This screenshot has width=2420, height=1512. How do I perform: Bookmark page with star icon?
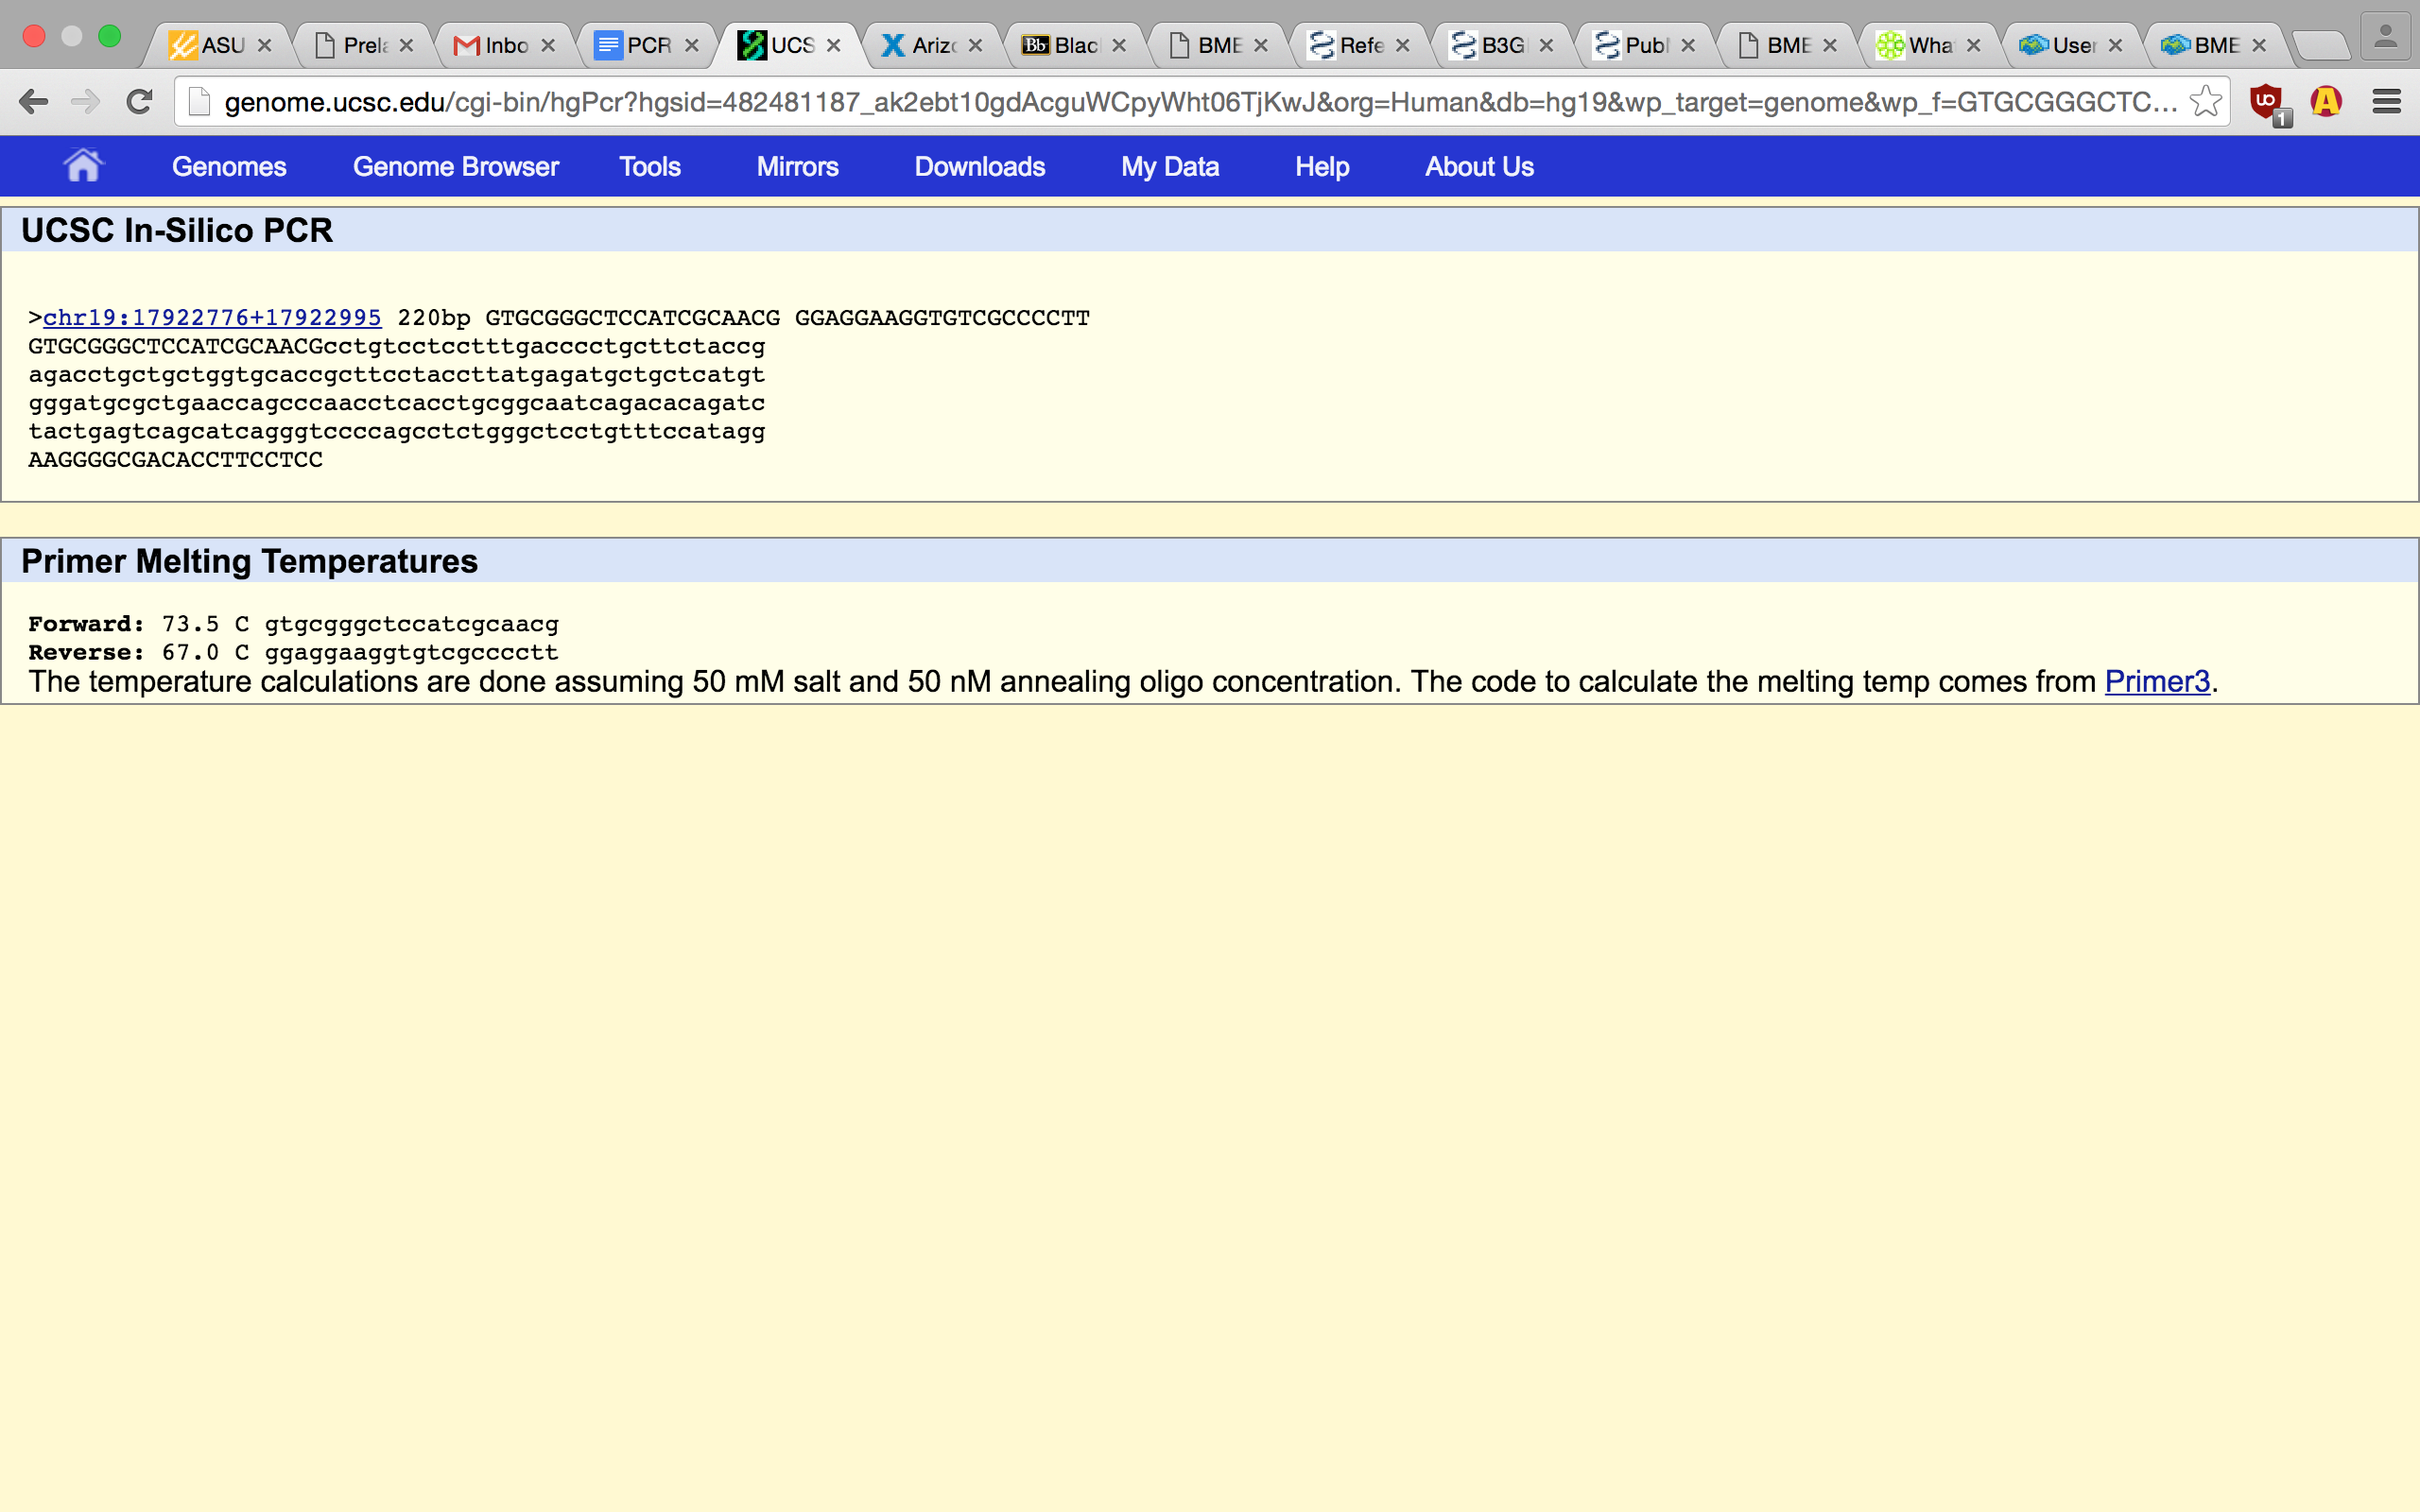tap(2204, 102)
